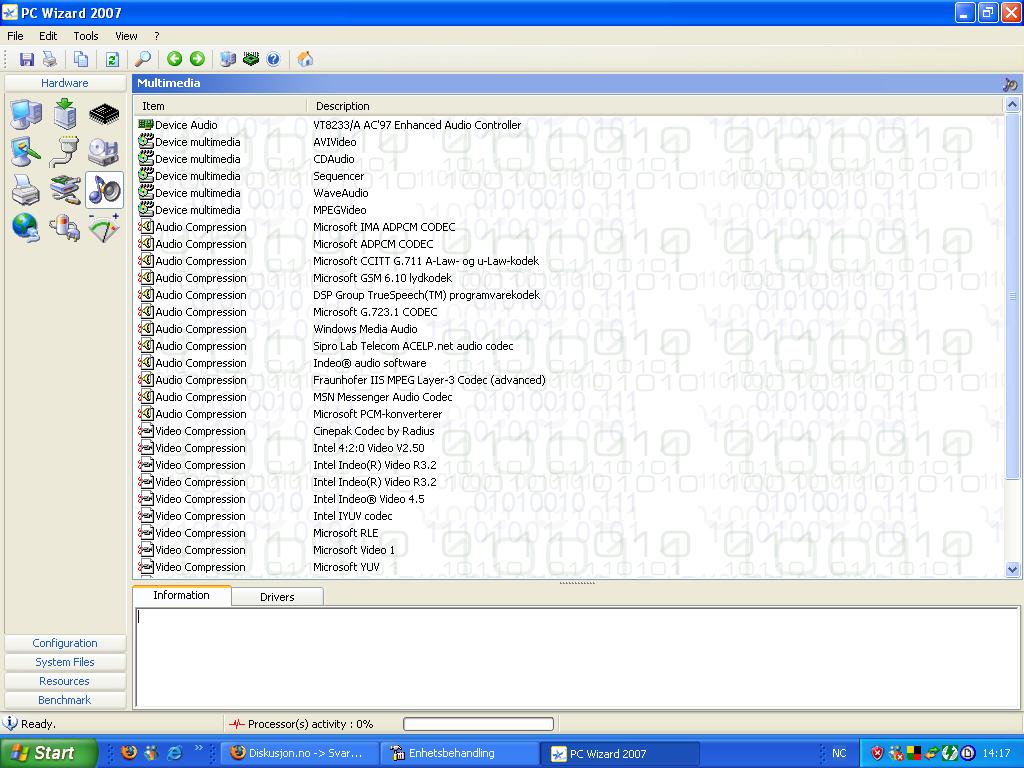Select the CDAudio multimedia device row
The width and height of the screenshot is (1024, 768).
pyautogui.click(x=568, y=159)
